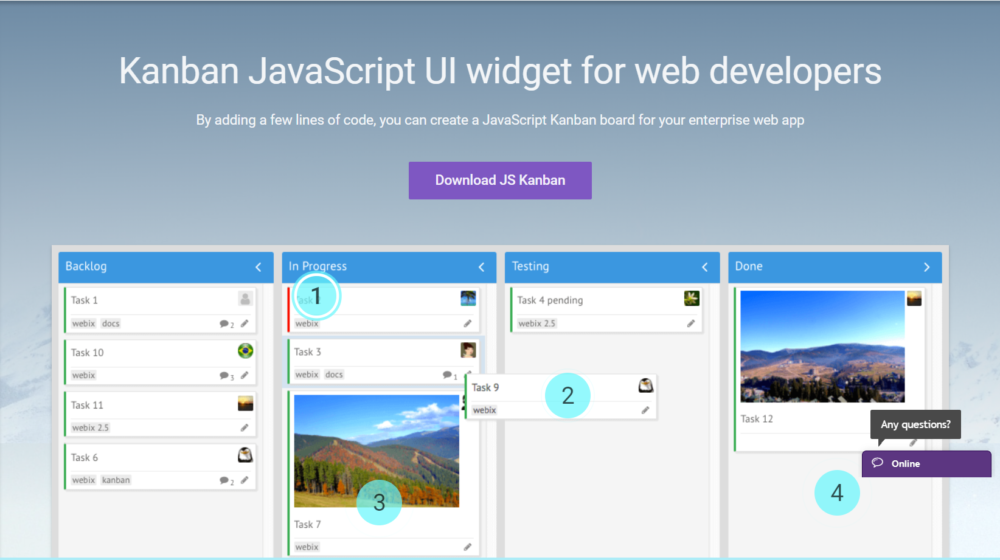The image size is (1000, 560).
Task: Click the penguin avatar on Task 6
Action: [x=245, y=455]
